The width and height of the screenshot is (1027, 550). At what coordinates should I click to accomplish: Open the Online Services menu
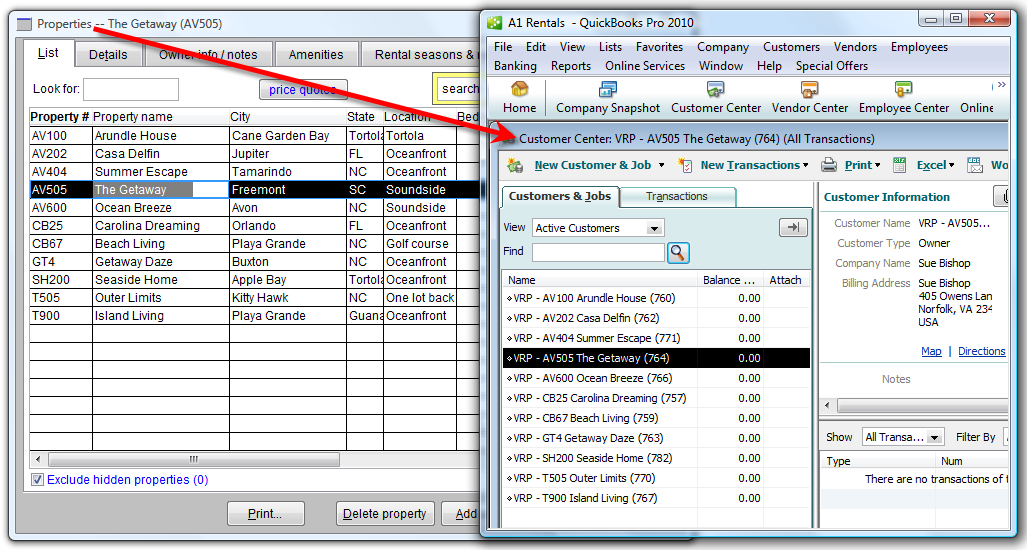click(x=644, y=66)
